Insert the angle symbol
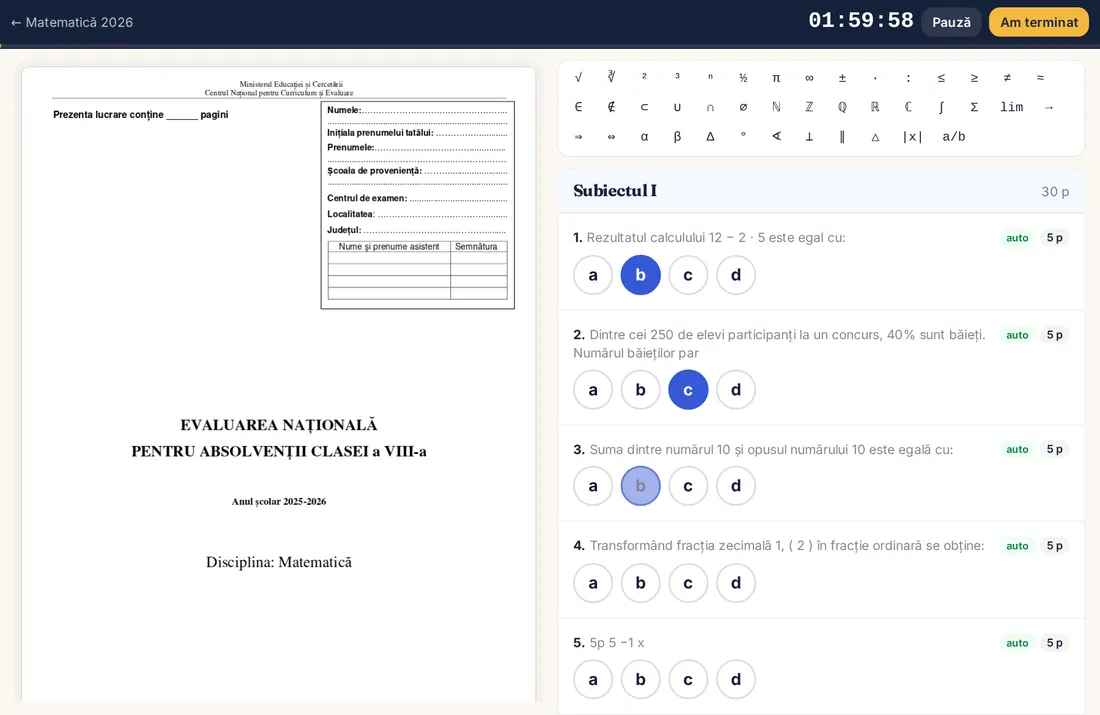This screenshot has height=715, width=1100. (x=776, y=136)
